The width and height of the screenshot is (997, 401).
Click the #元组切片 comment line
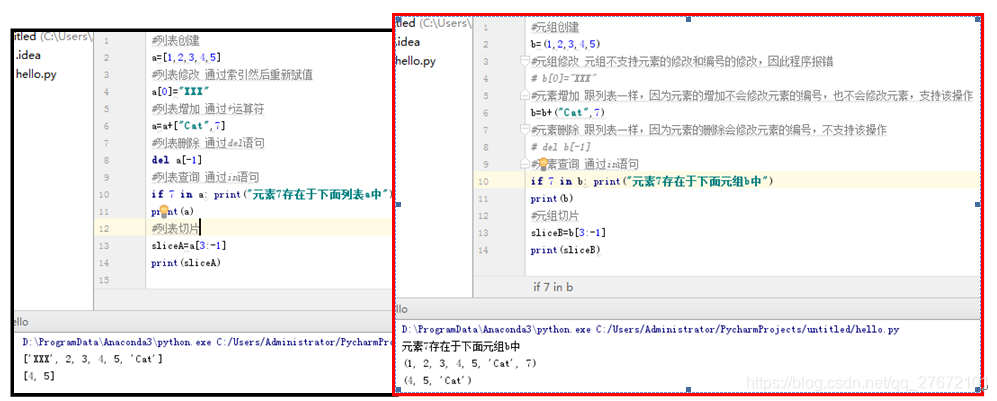click(x=555, y=216)
